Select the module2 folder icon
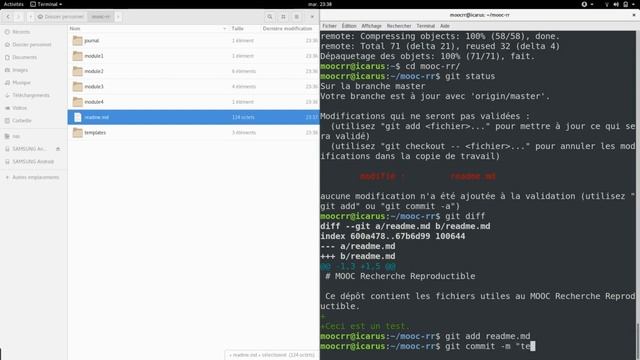 78,71
